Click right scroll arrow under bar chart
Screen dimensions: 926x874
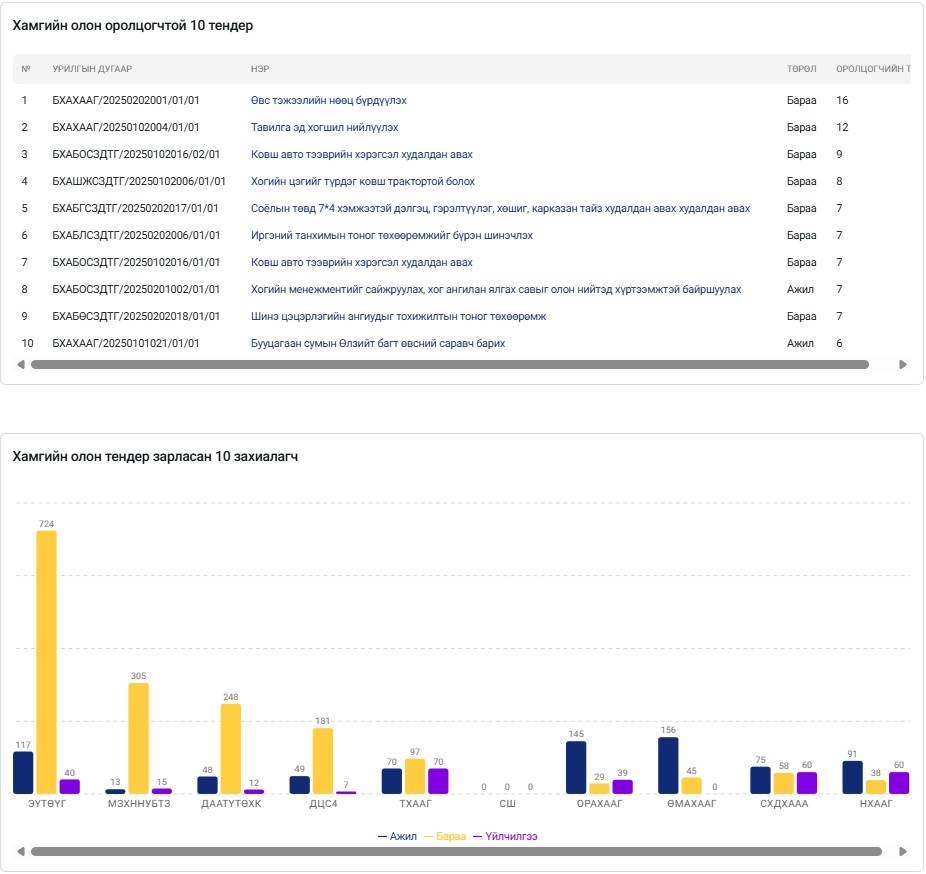pyautogui.click(x=903, y=852)
